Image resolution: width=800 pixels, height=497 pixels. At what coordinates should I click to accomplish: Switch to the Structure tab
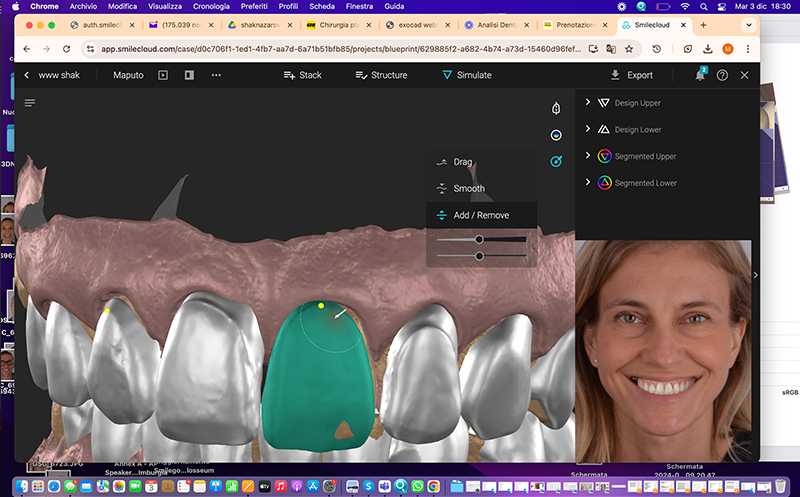[x=381, y=75]
